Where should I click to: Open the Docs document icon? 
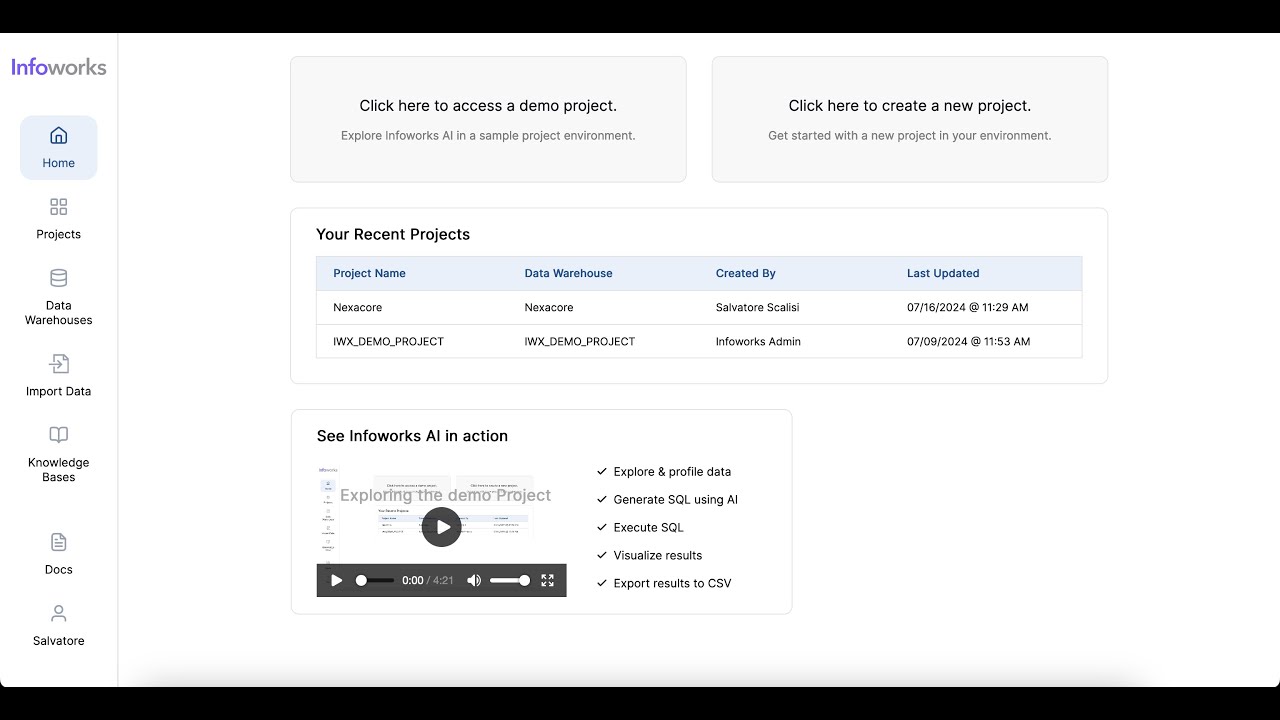[59, 542]
